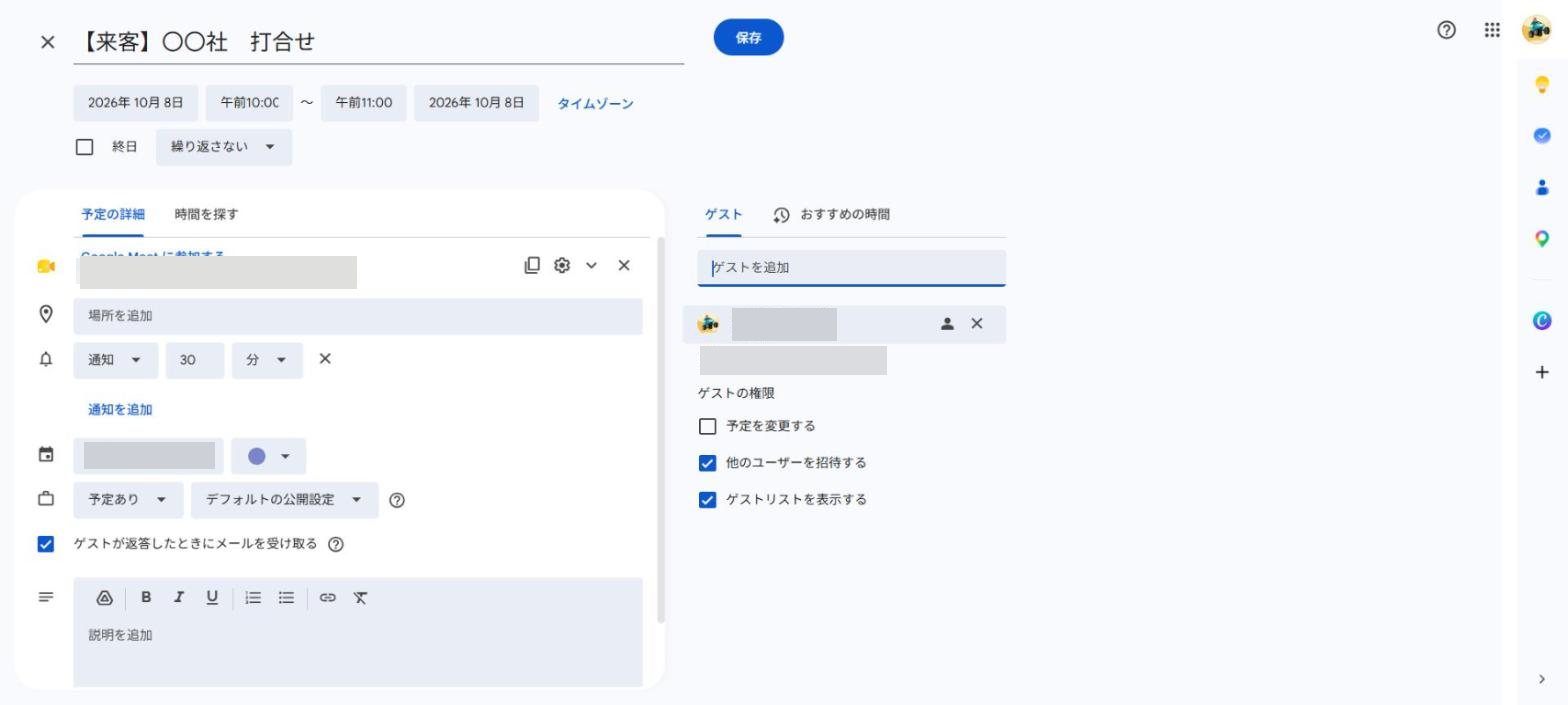1568x705 pixels.
Task: Open the start time 午前10:00 picker
Action: click(249, 103)
